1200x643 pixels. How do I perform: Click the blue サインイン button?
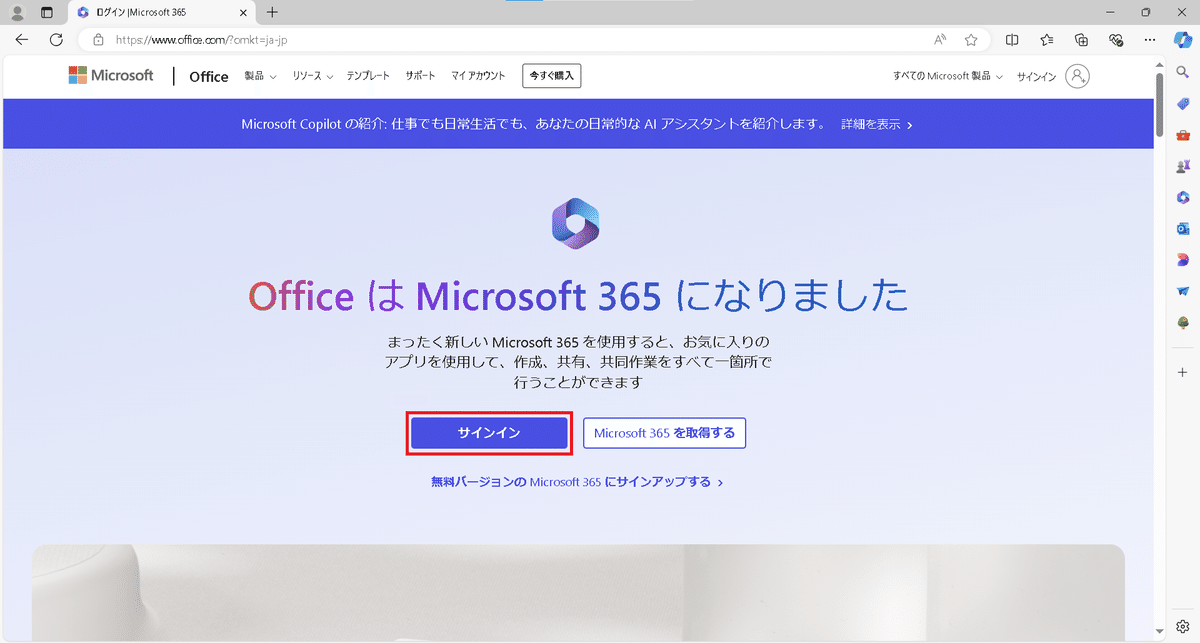tap(489, 433)
